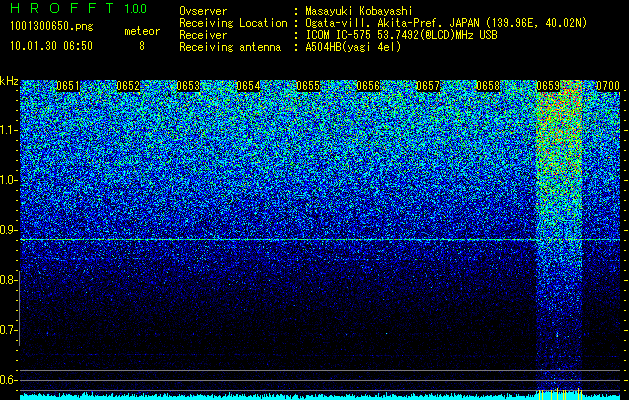
Task: Click the 0659 time marker
Action: [548, 86]
